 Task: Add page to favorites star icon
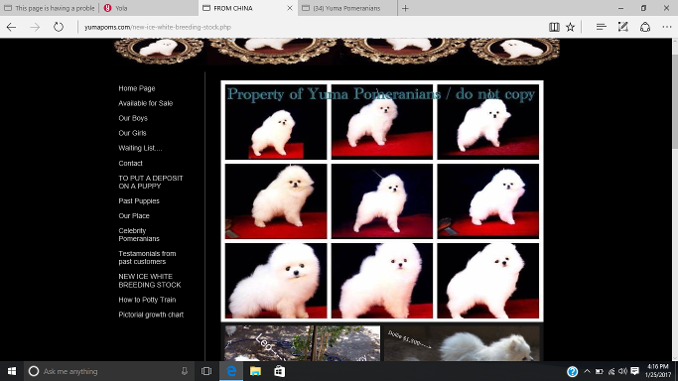[x=570, y=27]
